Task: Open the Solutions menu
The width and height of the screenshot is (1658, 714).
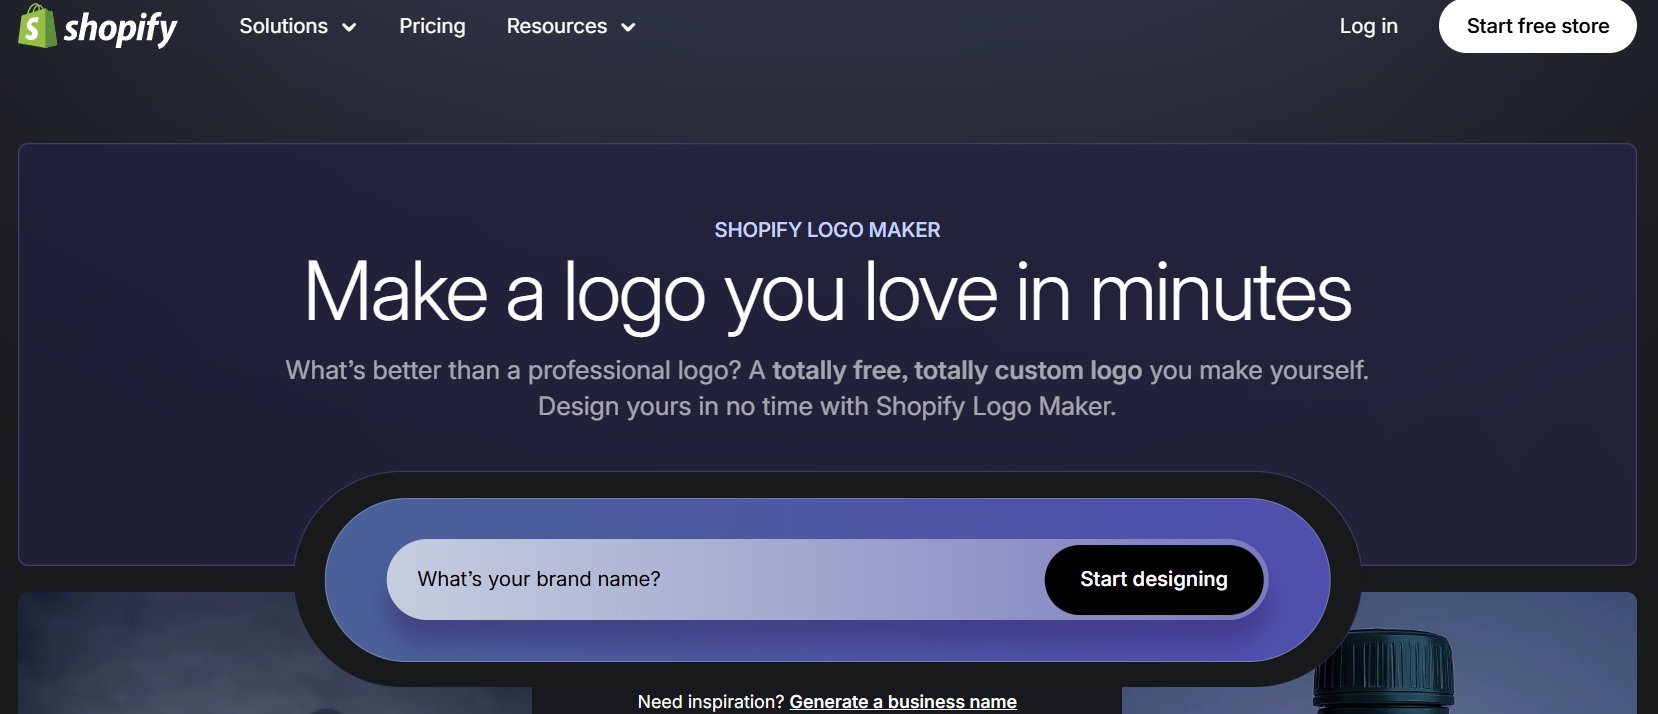Action: [x=283, y=26]
